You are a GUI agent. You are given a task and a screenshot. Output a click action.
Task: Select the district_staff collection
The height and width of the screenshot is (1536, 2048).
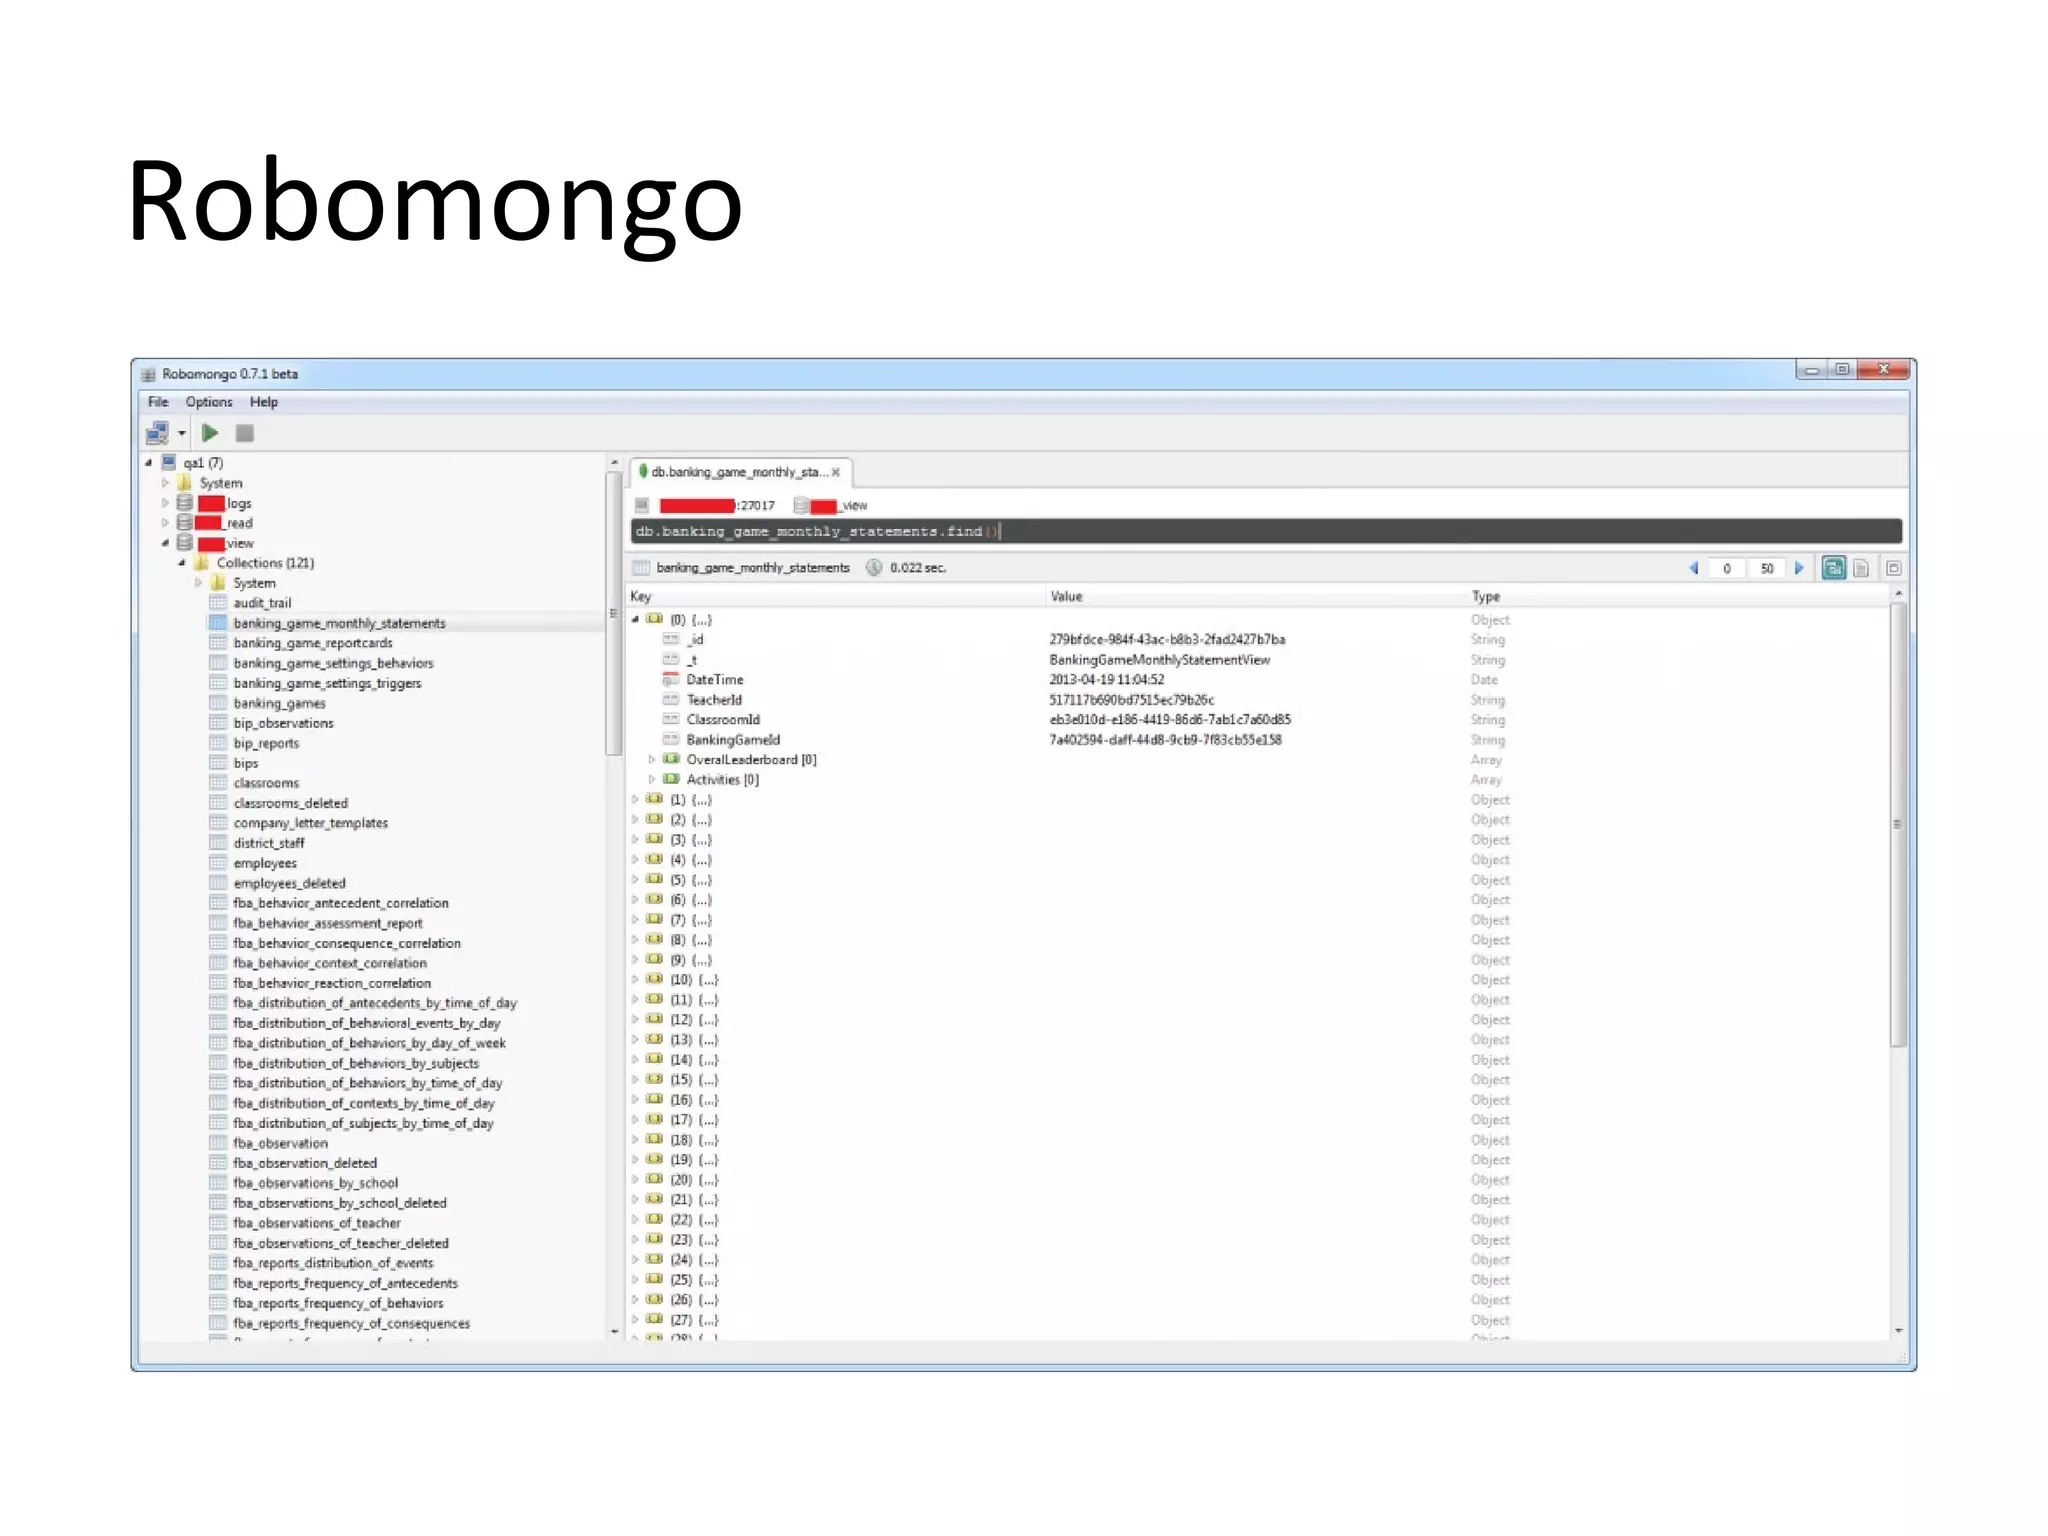tap(268, 843)
